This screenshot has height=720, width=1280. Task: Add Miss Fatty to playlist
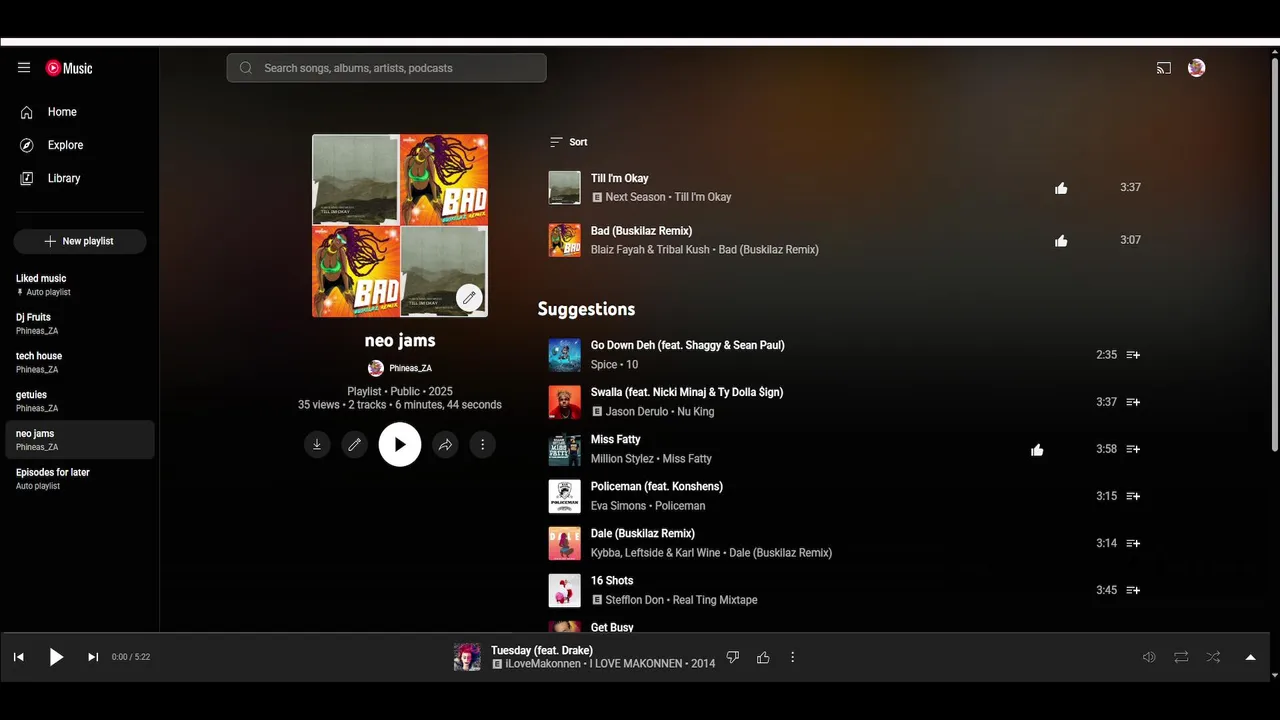click(x=1133, y=449)
